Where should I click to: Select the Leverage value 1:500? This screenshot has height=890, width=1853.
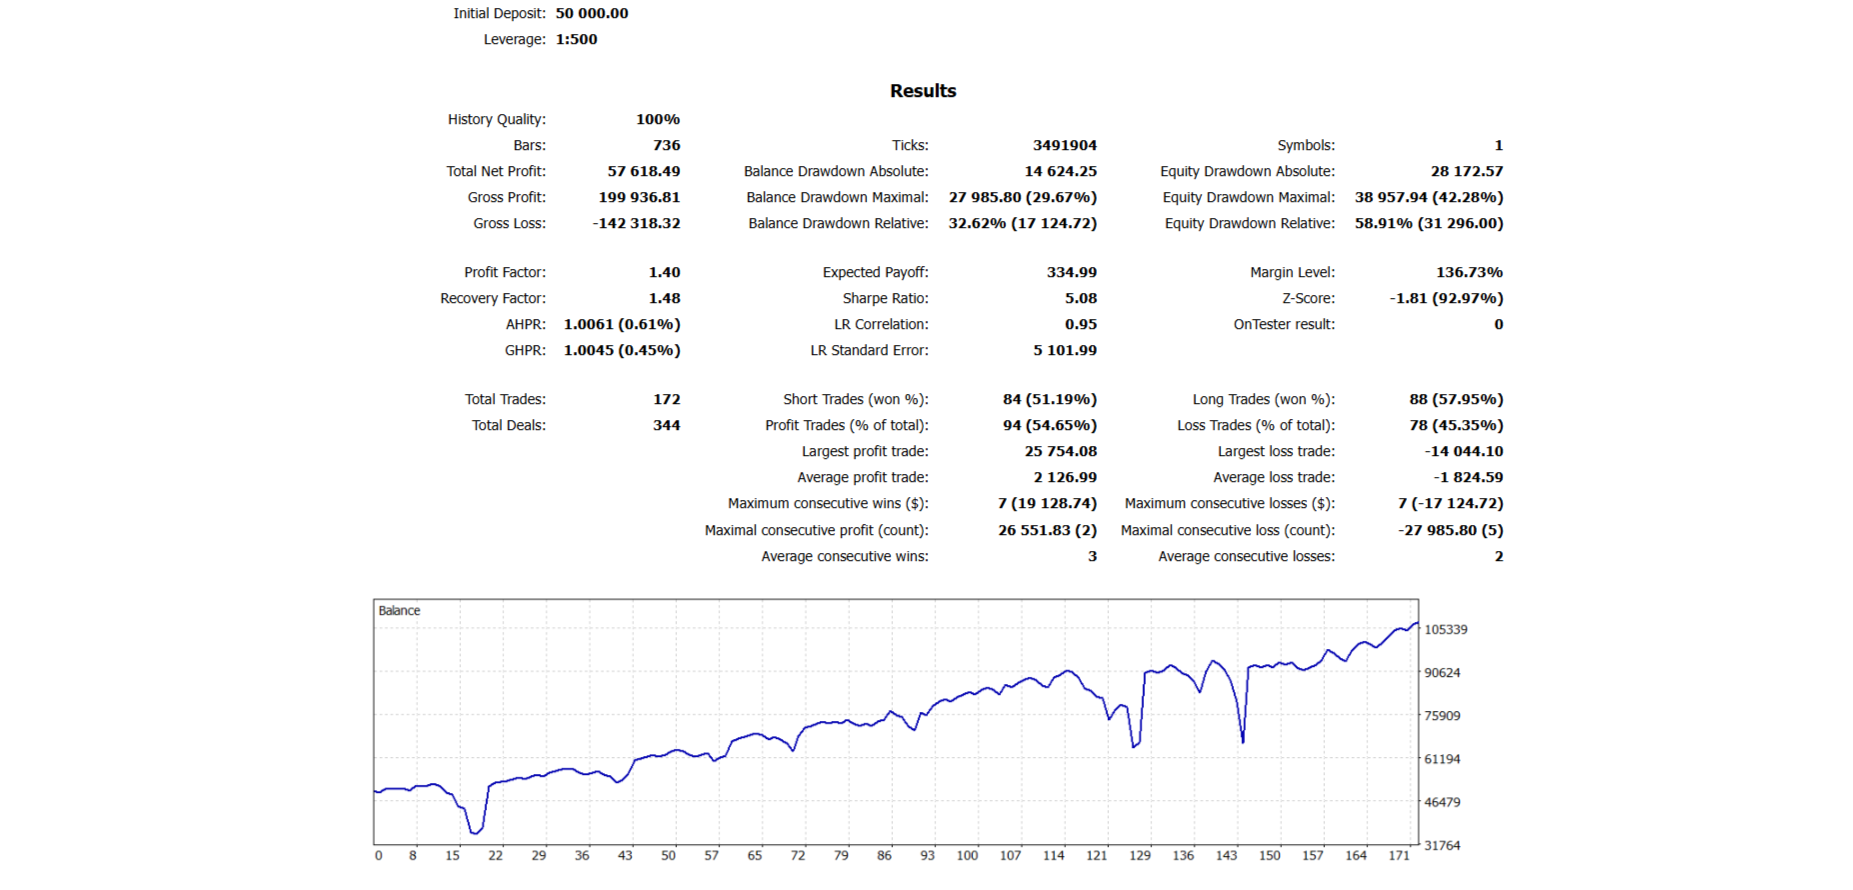pyautogui.click(x=576, y=39)
